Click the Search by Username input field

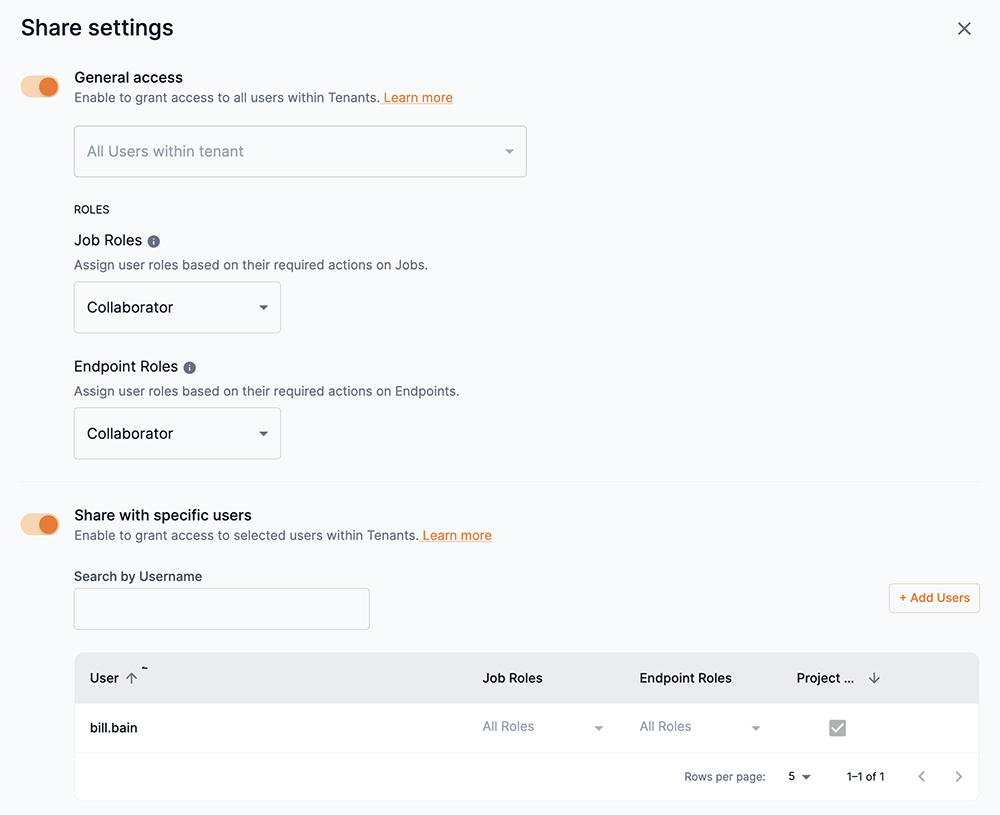[x=221, y=608]
